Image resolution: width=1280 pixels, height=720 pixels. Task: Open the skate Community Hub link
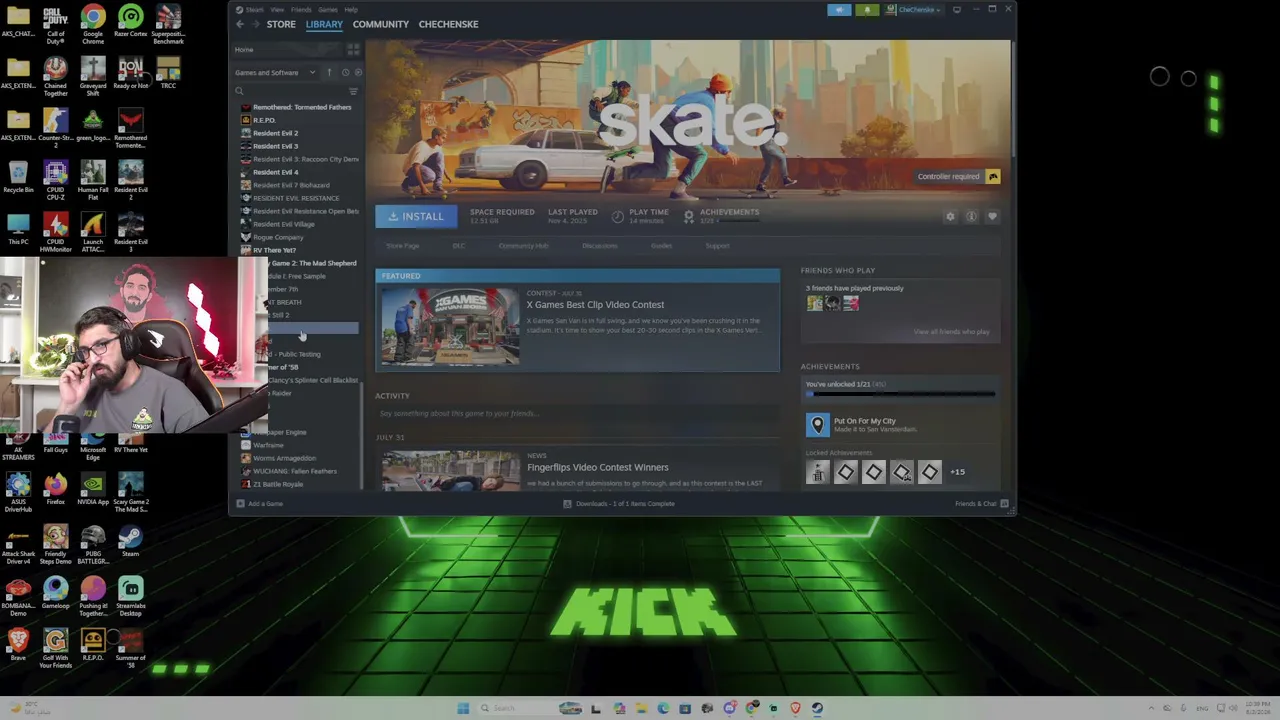point(523,246)
